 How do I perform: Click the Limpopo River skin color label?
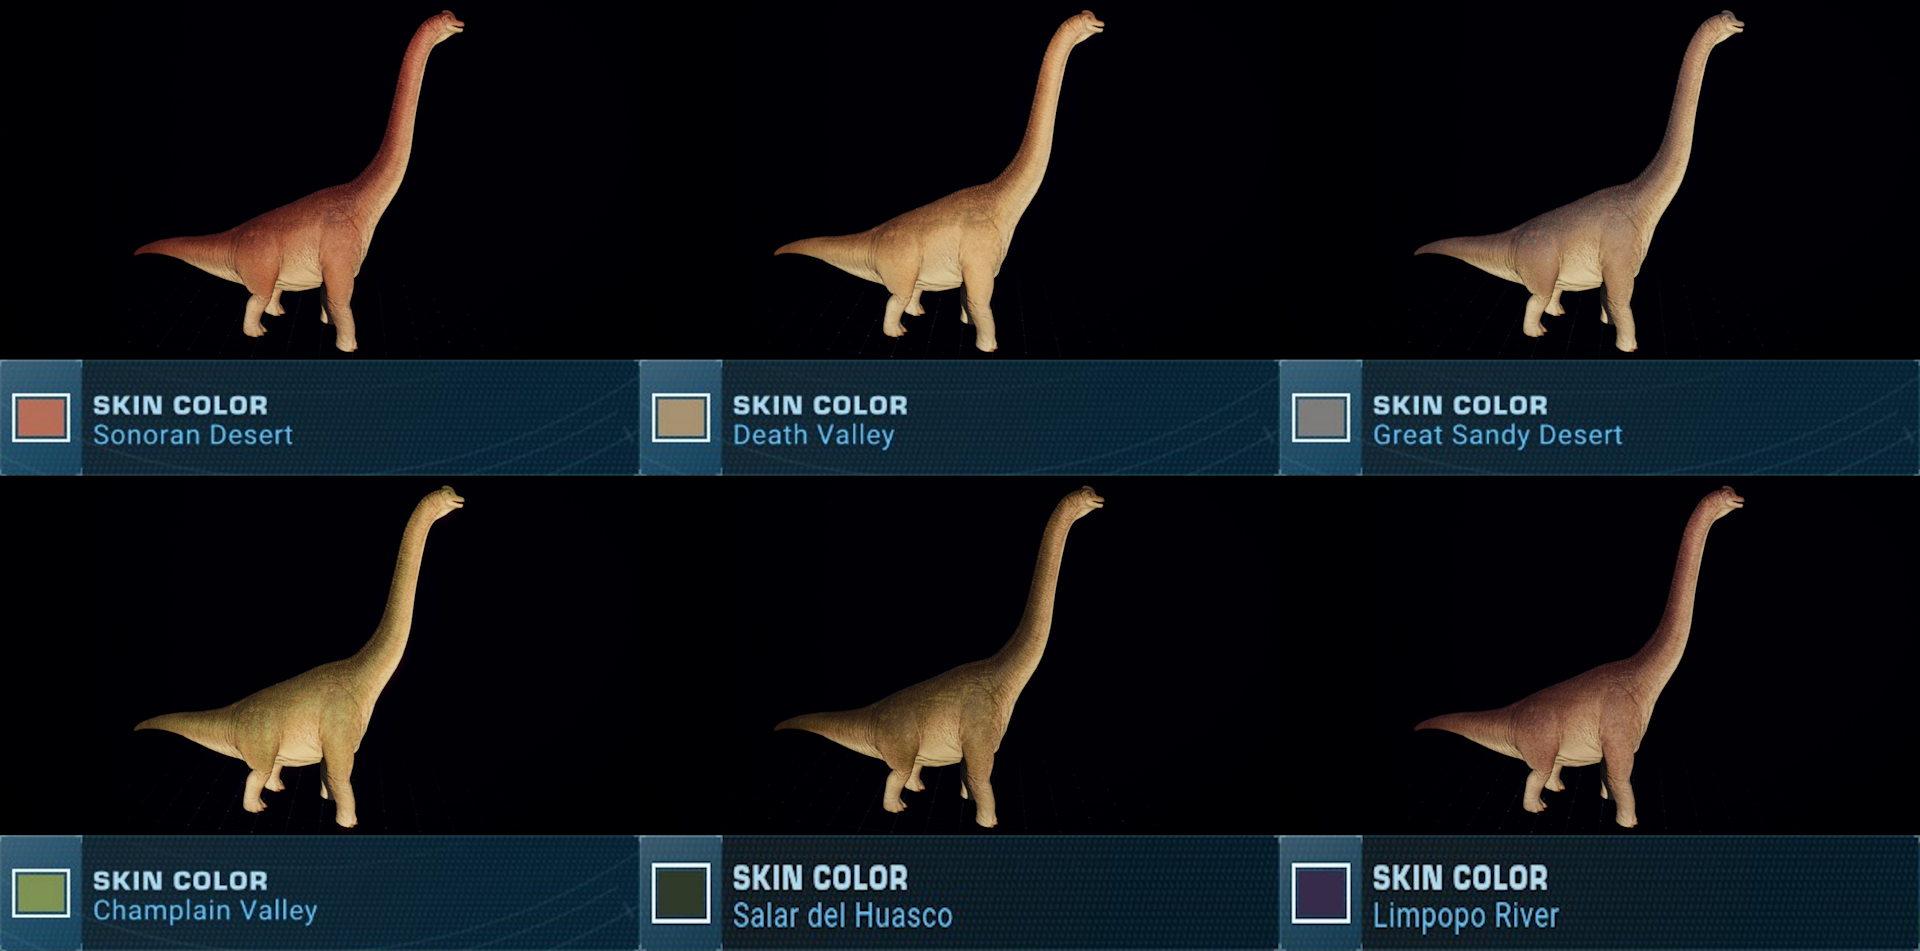(x=1466, y=915)
